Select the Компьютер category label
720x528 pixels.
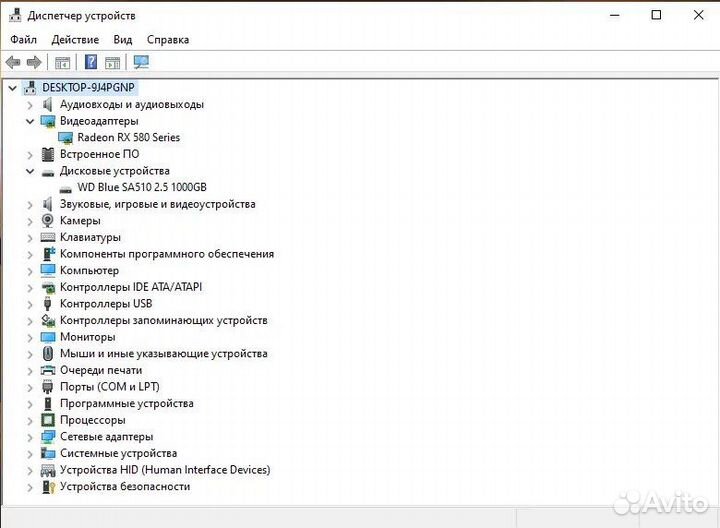click(x=89, y=270)
